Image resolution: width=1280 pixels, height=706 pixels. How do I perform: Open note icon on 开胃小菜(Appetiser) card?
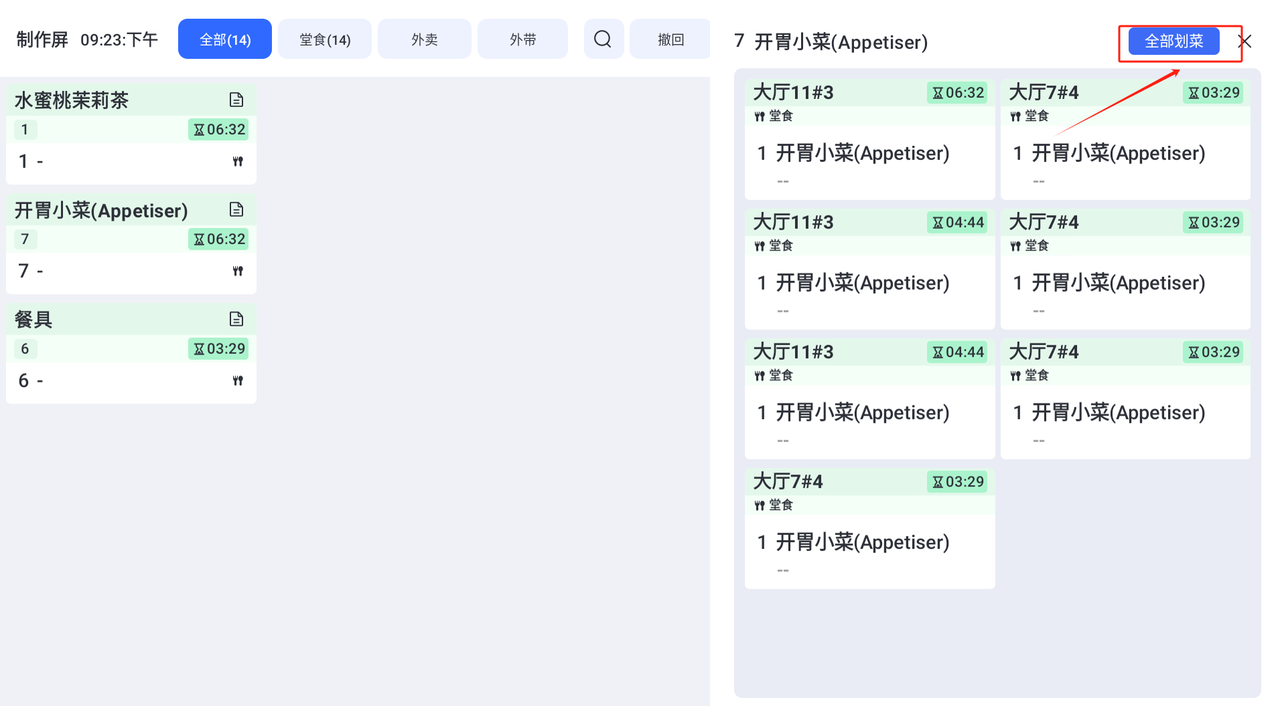236,210
